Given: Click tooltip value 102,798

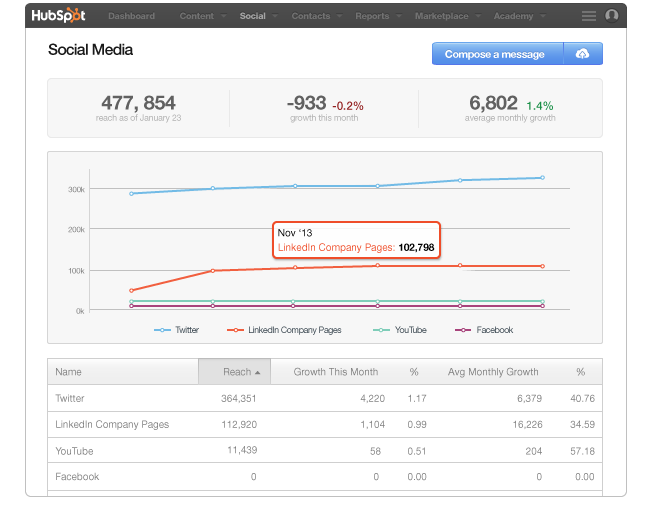Looking at the screenshot, I should [416, 248].
